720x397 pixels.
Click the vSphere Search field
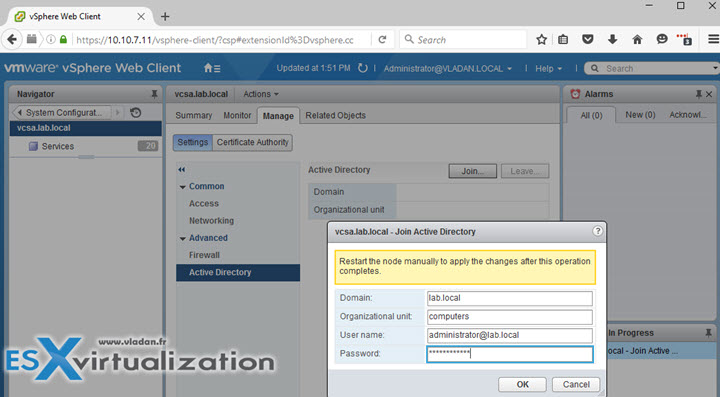coord(652,68)
